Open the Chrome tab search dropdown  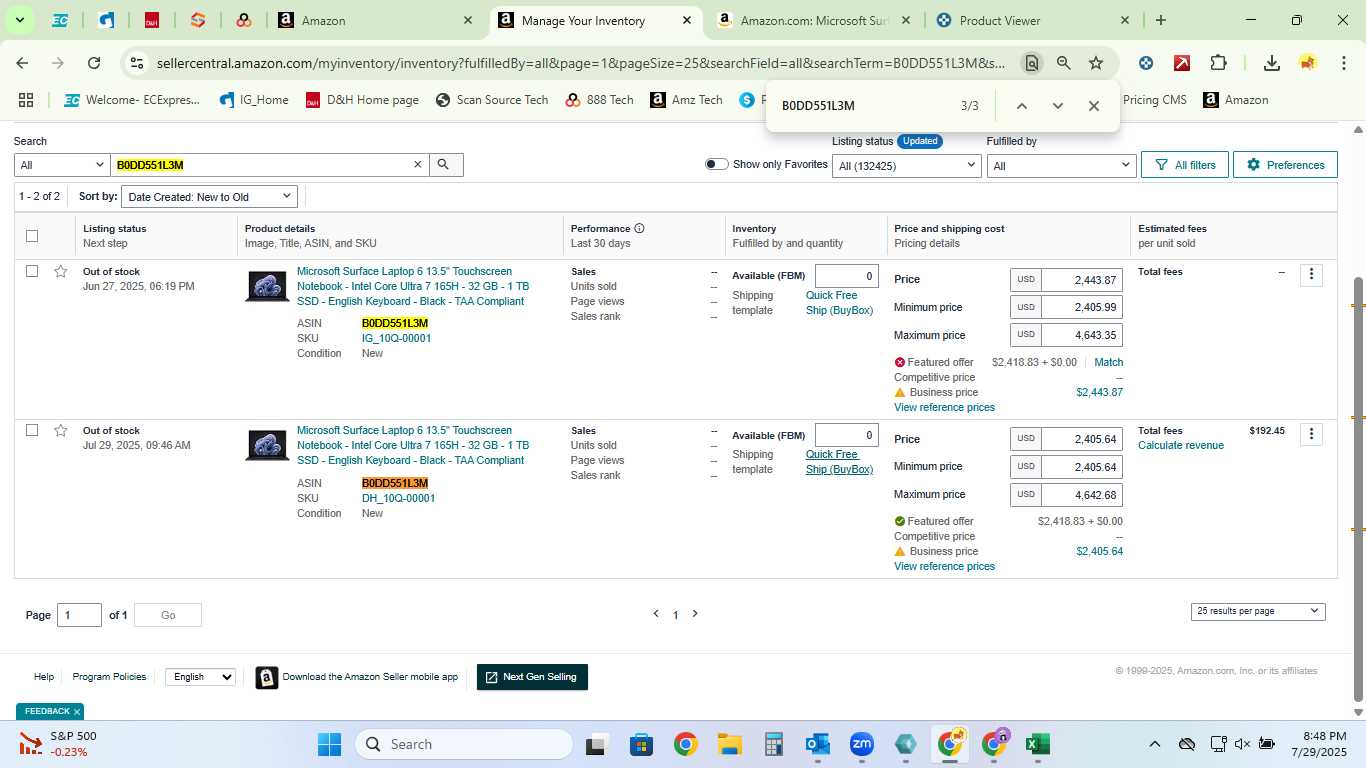click(19, 20)
